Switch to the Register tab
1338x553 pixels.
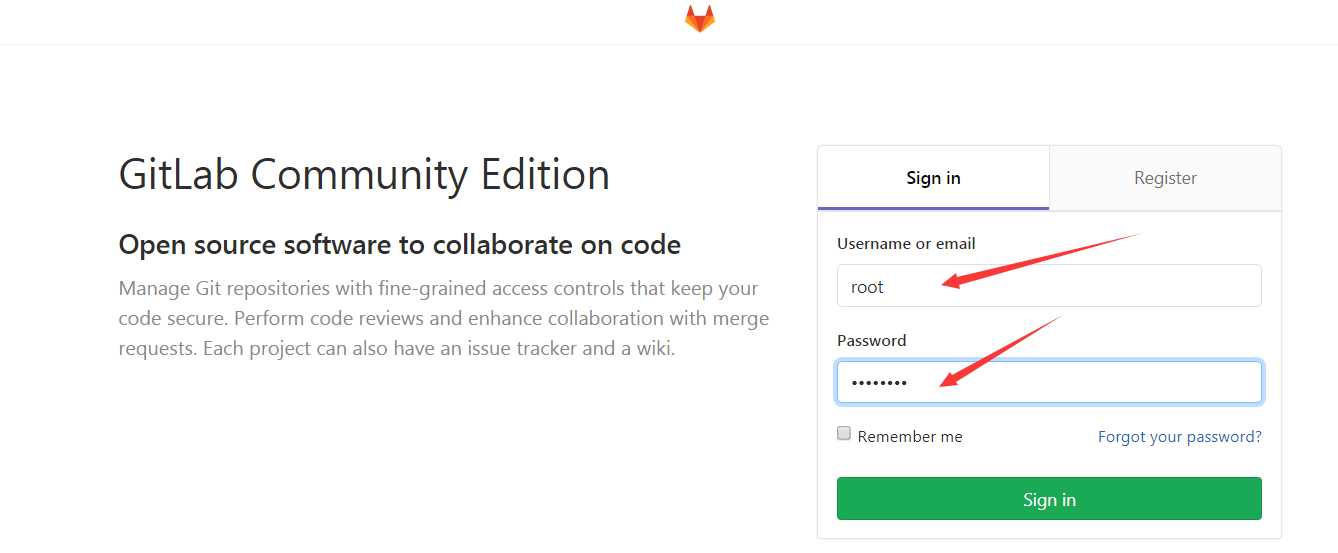(x=1165, y=178)
